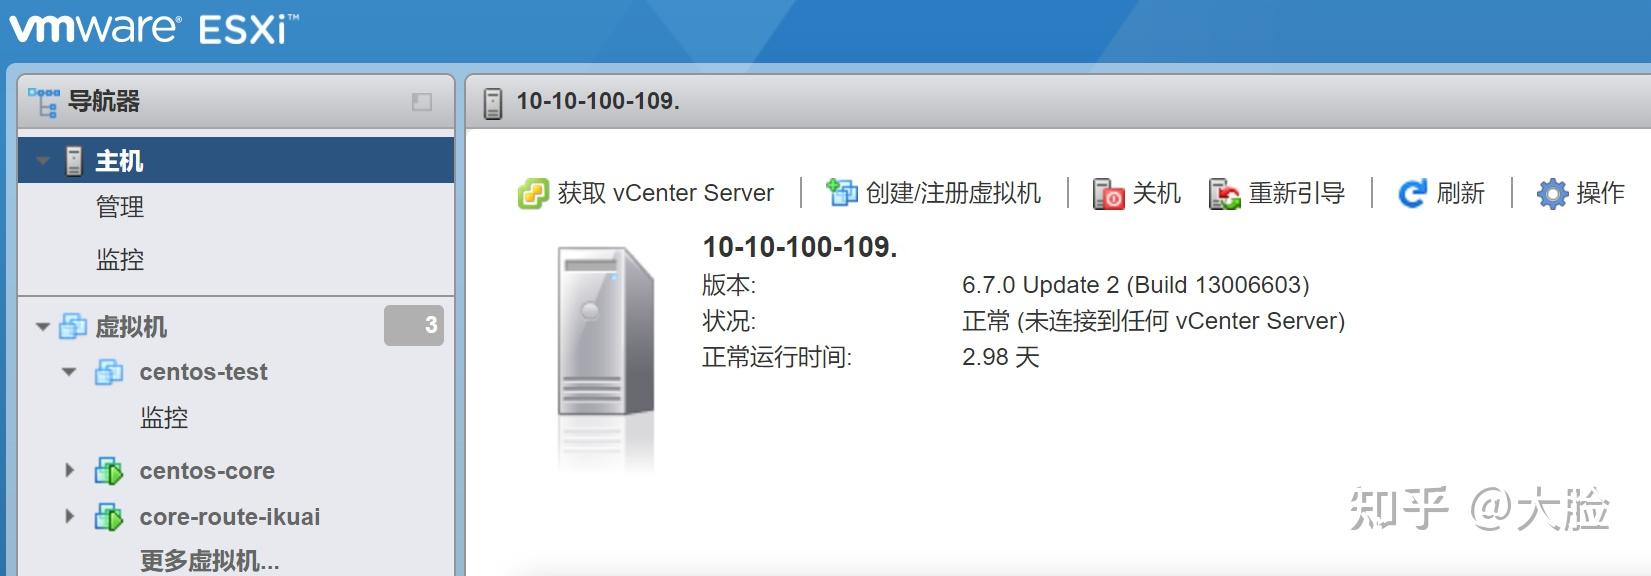1651x576 pixels.
Task: Click the blue Refresh (刷新) icon
Action: point(1412,193)
